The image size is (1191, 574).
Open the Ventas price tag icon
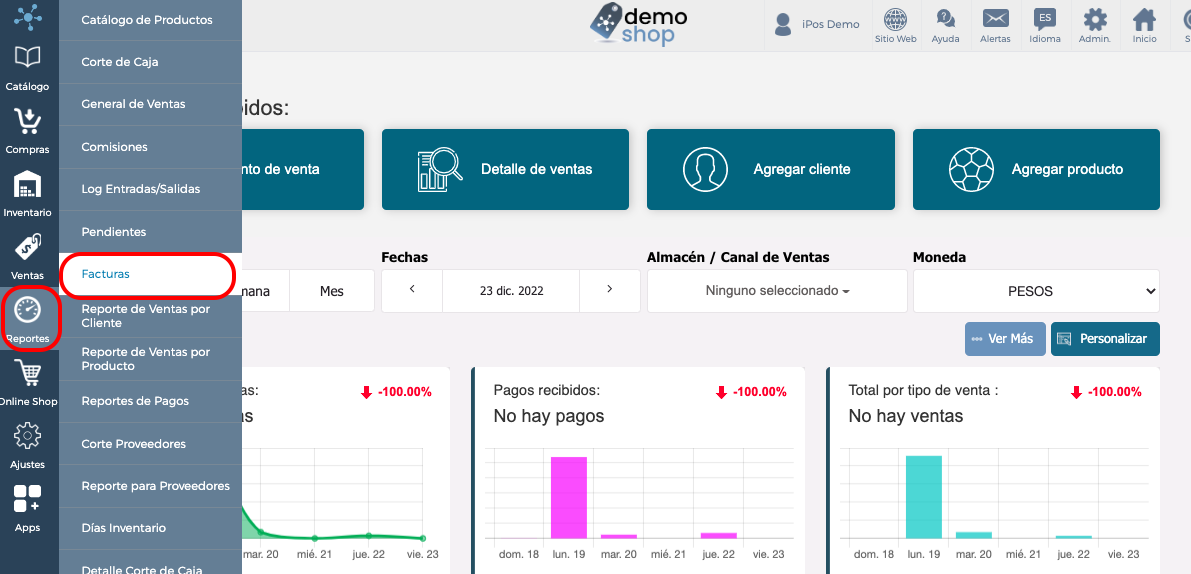pyautogui.click(x=28, y=248)
